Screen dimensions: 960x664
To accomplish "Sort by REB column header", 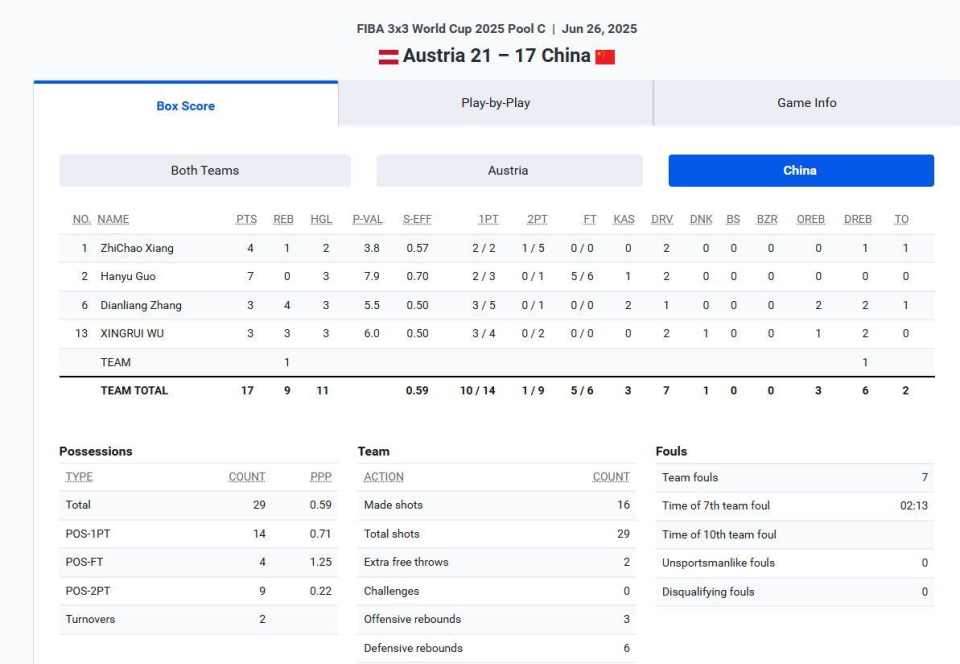I will point(283,219).
